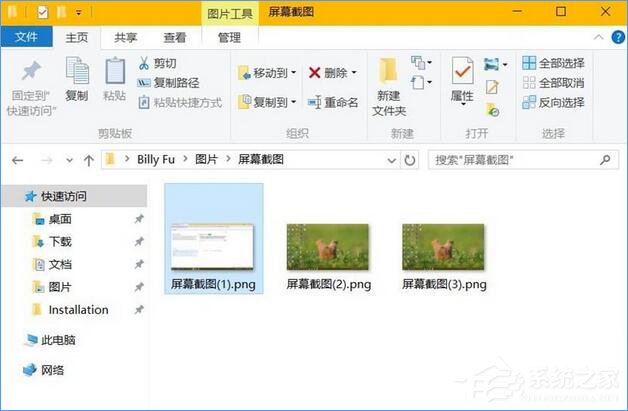This screenshot has width=628, height=411.
Task: Invert selection with 反向选择
Action: pyautogui.click(x=553, y=103)
